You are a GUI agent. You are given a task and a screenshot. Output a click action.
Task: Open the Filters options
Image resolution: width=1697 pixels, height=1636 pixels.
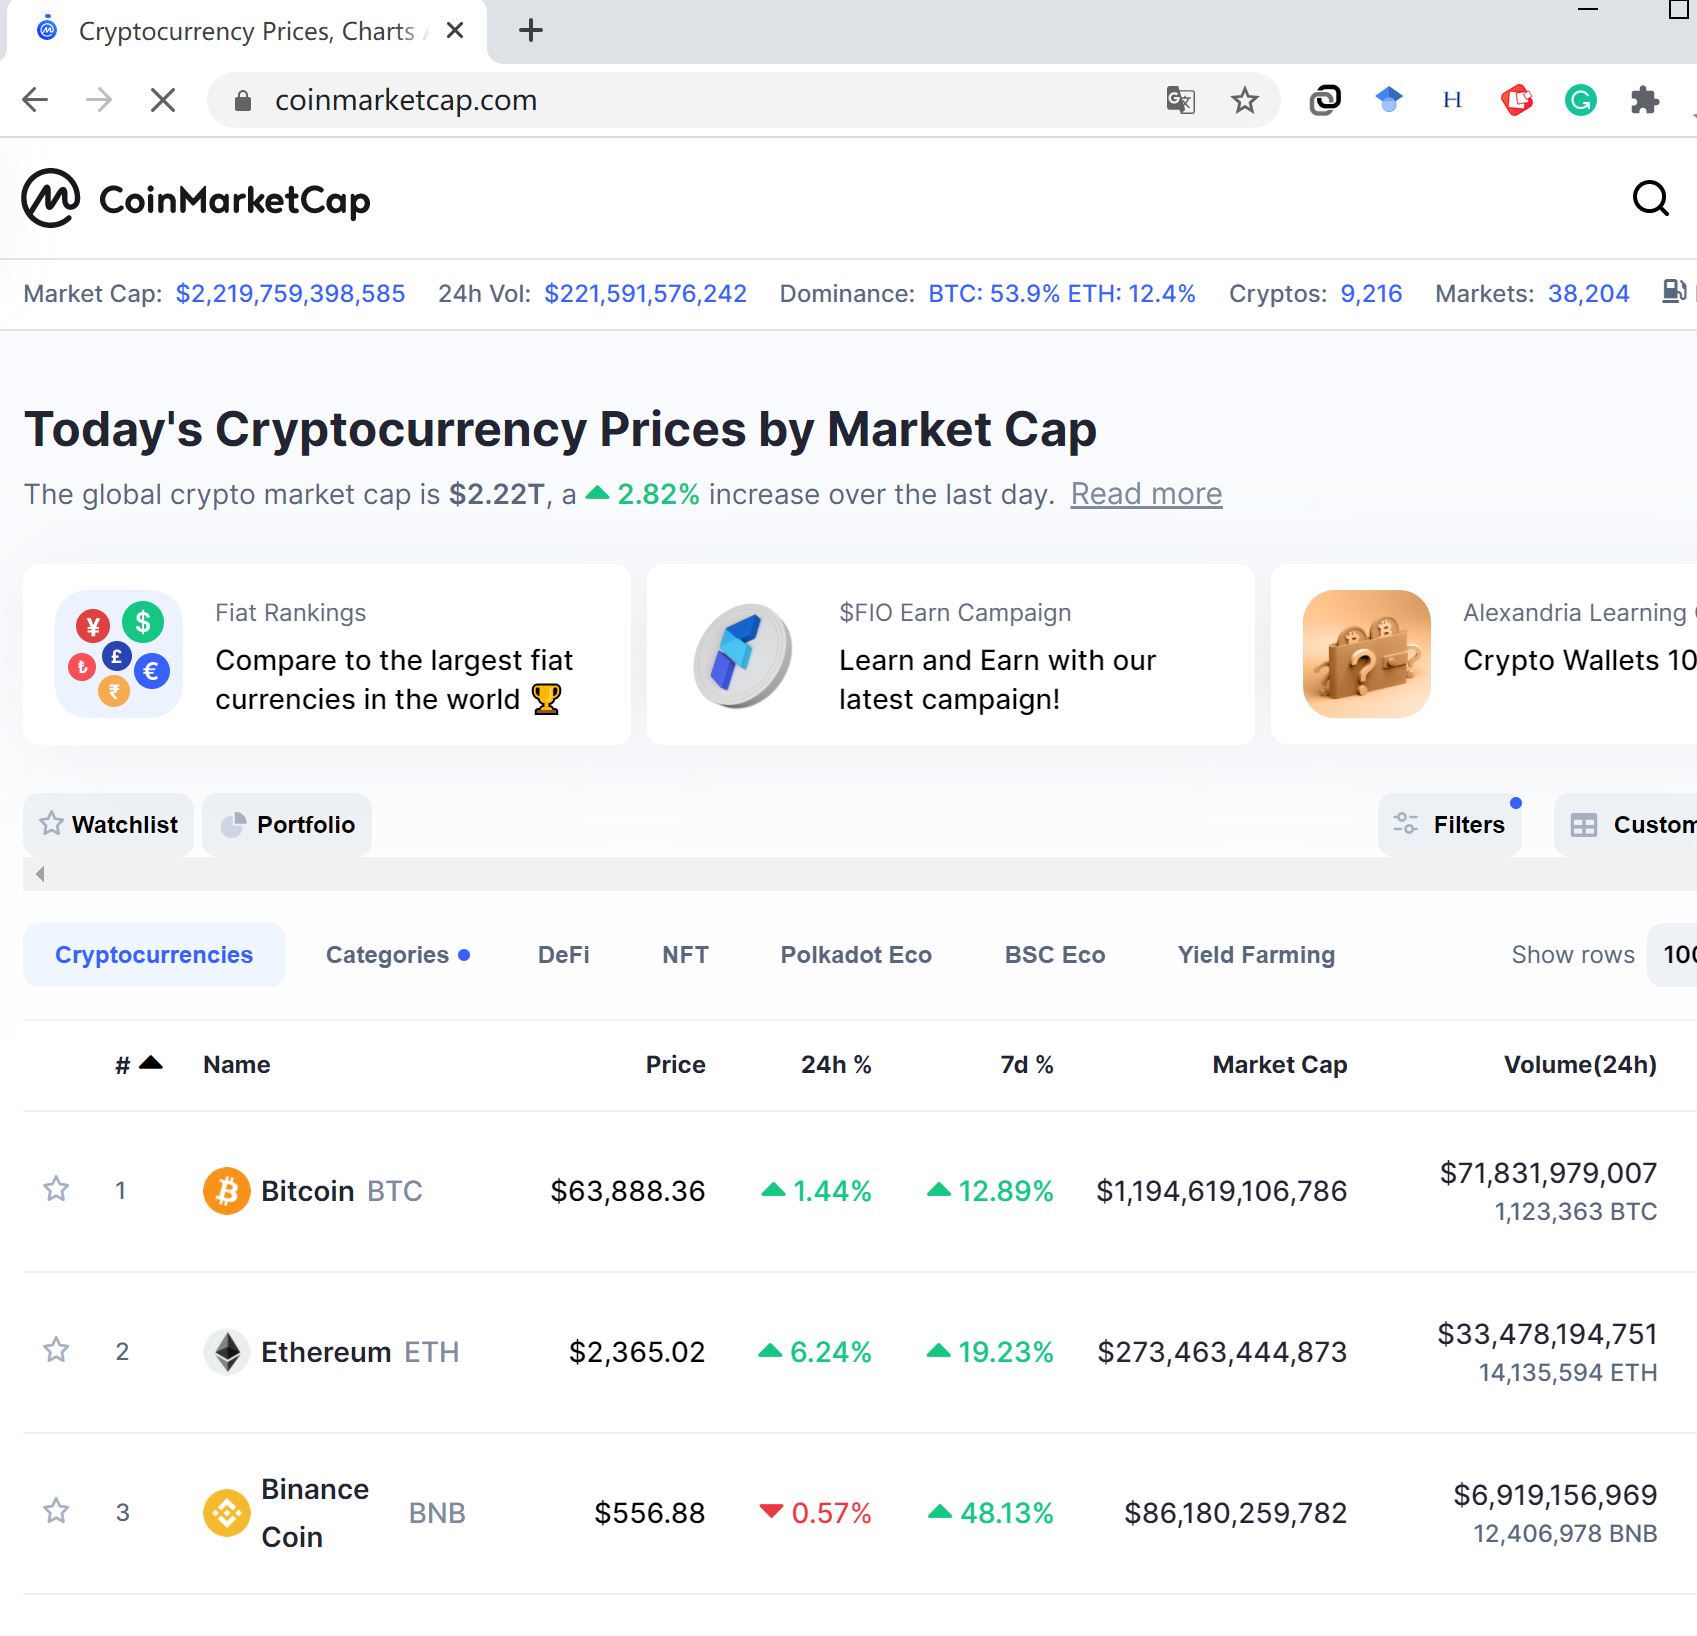coord(1450,825)
